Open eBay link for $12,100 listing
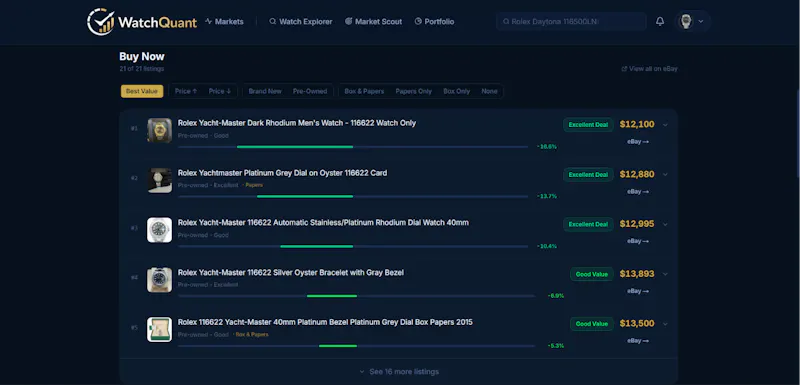This screenshot has height=385, width=800. [x=638, y=142]
